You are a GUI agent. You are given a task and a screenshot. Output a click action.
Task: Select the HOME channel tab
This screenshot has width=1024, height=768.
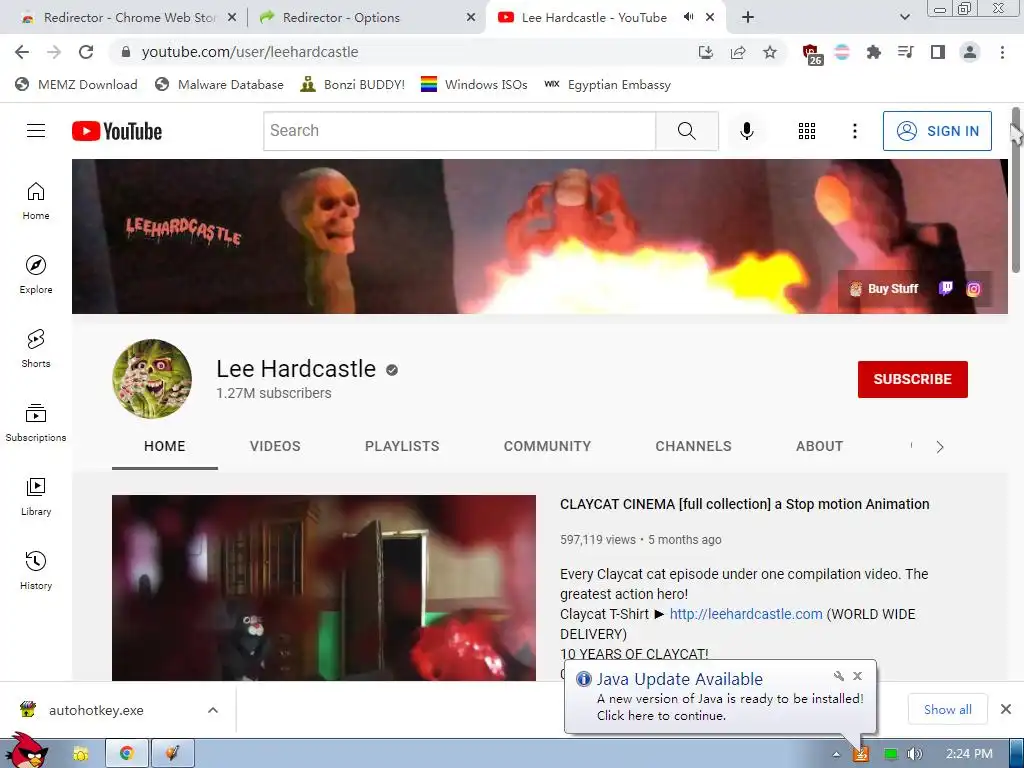pos(165,446)
